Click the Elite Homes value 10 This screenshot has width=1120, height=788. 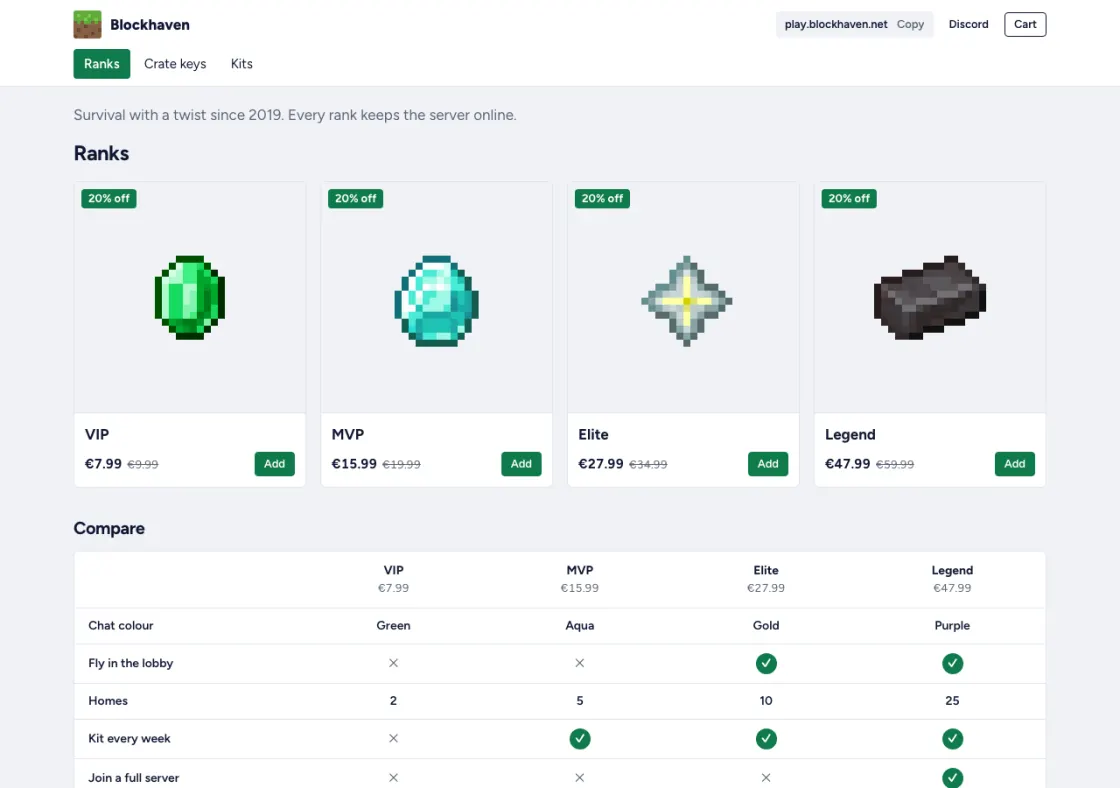pos(766,701)
